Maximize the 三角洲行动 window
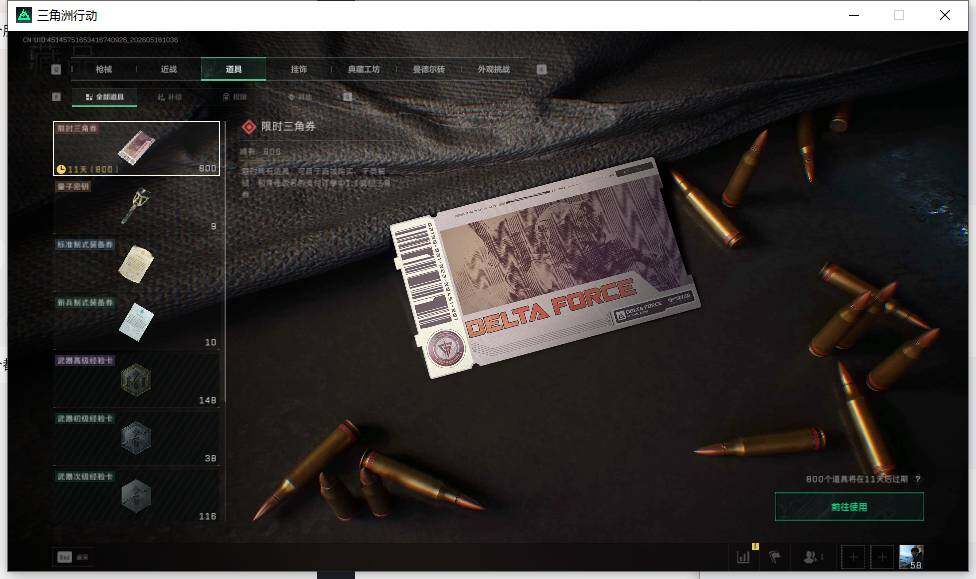This screenshot has height=579, width=976. pos(899,15)
